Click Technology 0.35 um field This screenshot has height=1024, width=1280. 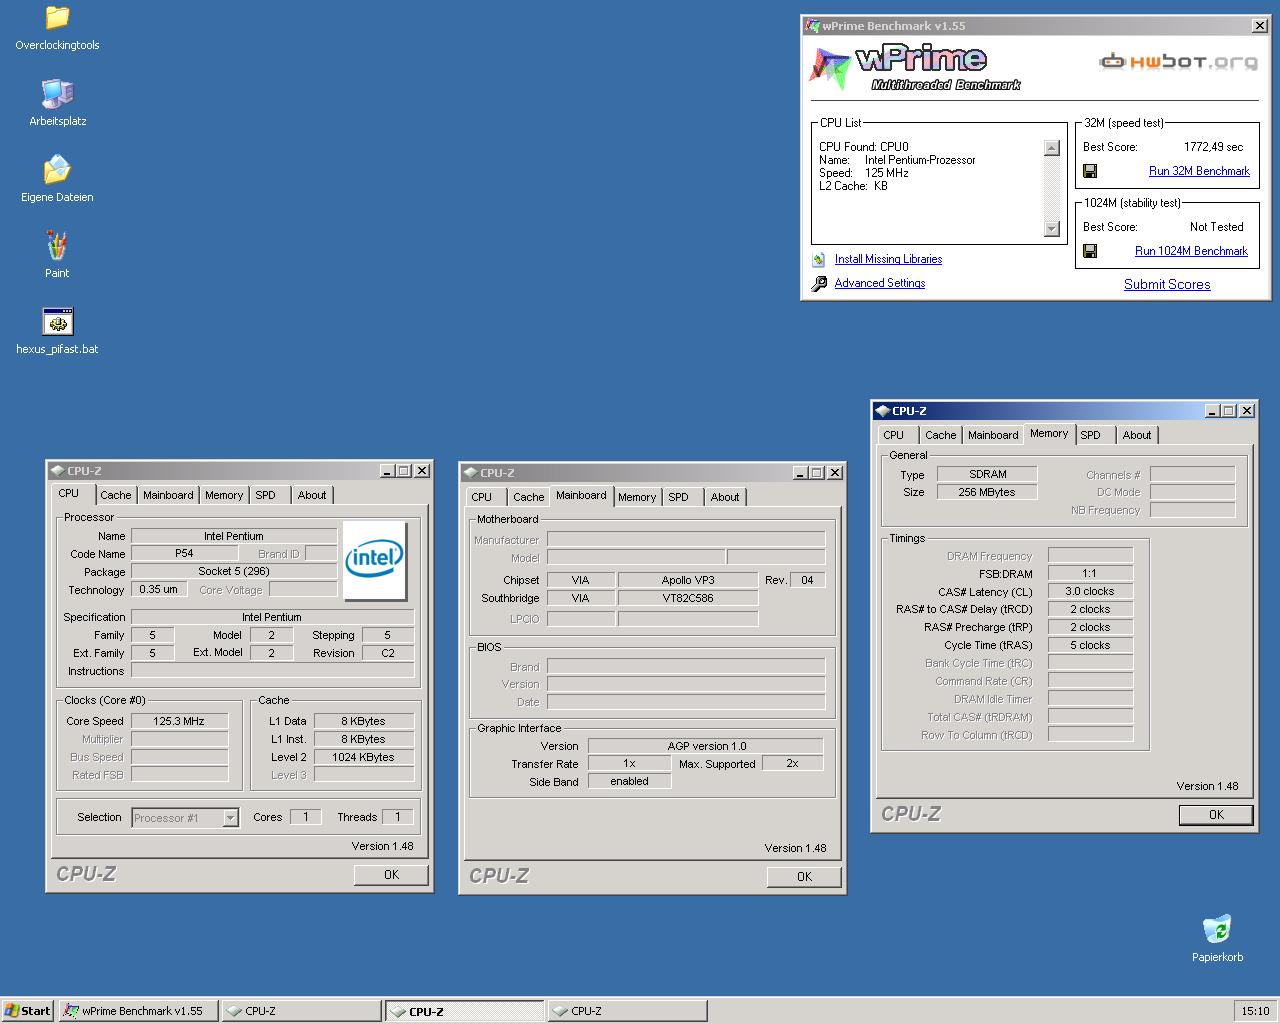point(158,590)
